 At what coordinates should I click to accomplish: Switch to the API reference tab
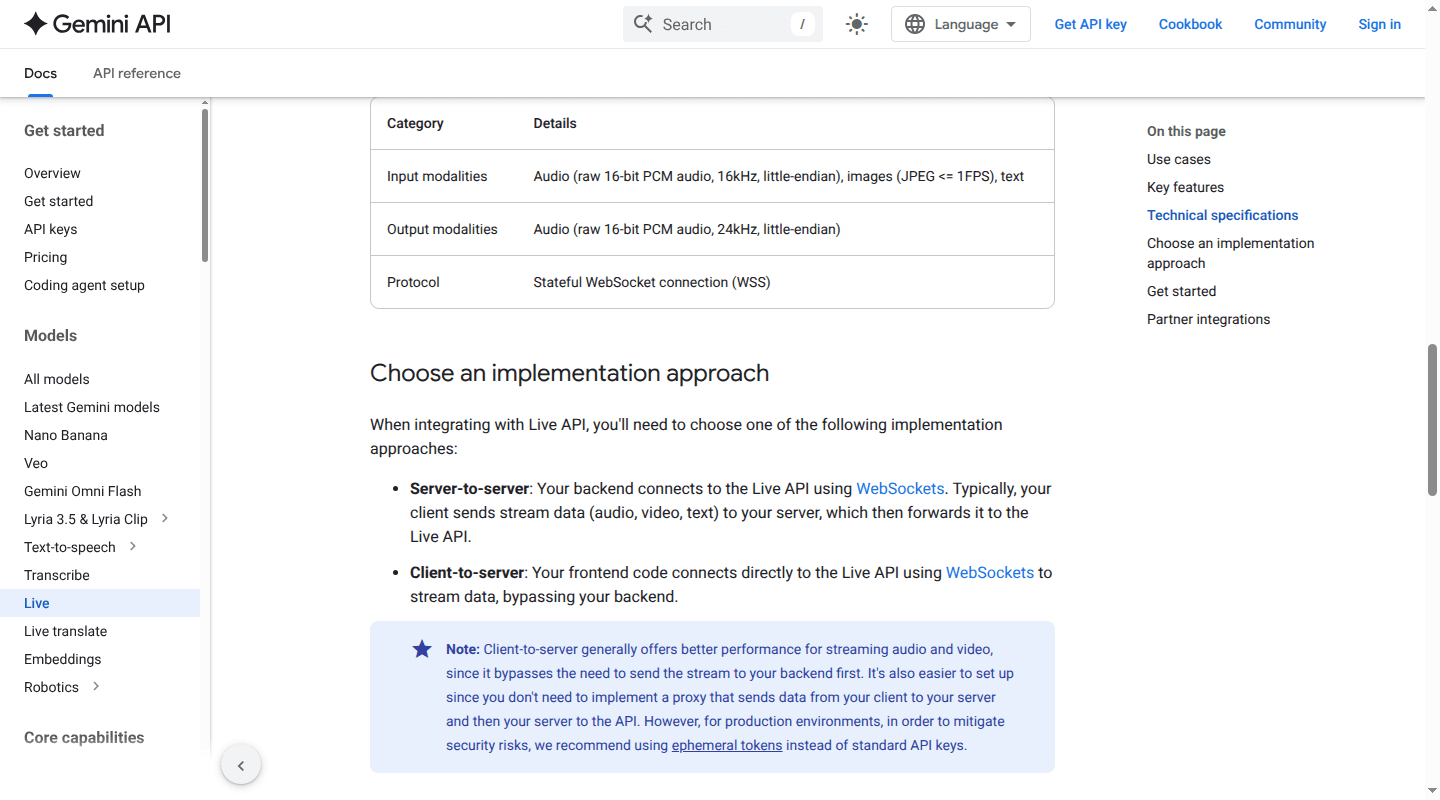[x=137, y=73]
